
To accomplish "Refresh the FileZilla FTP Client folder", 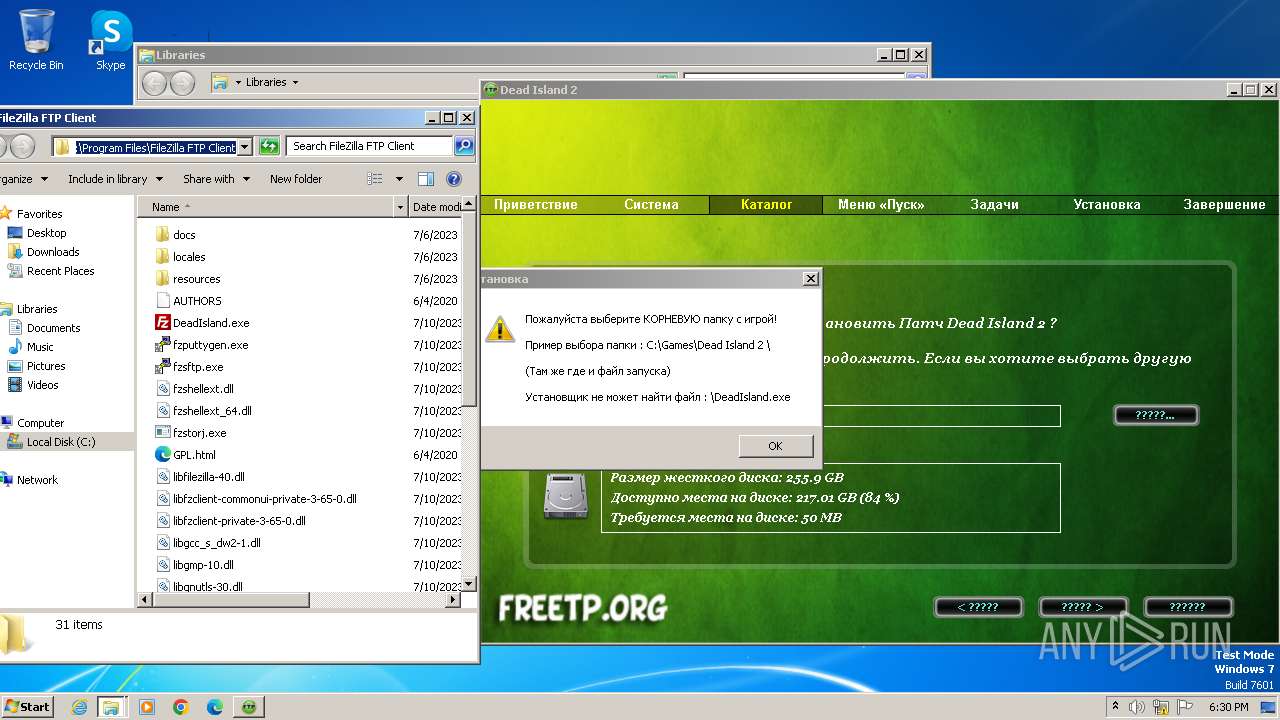I will (269, 147).
